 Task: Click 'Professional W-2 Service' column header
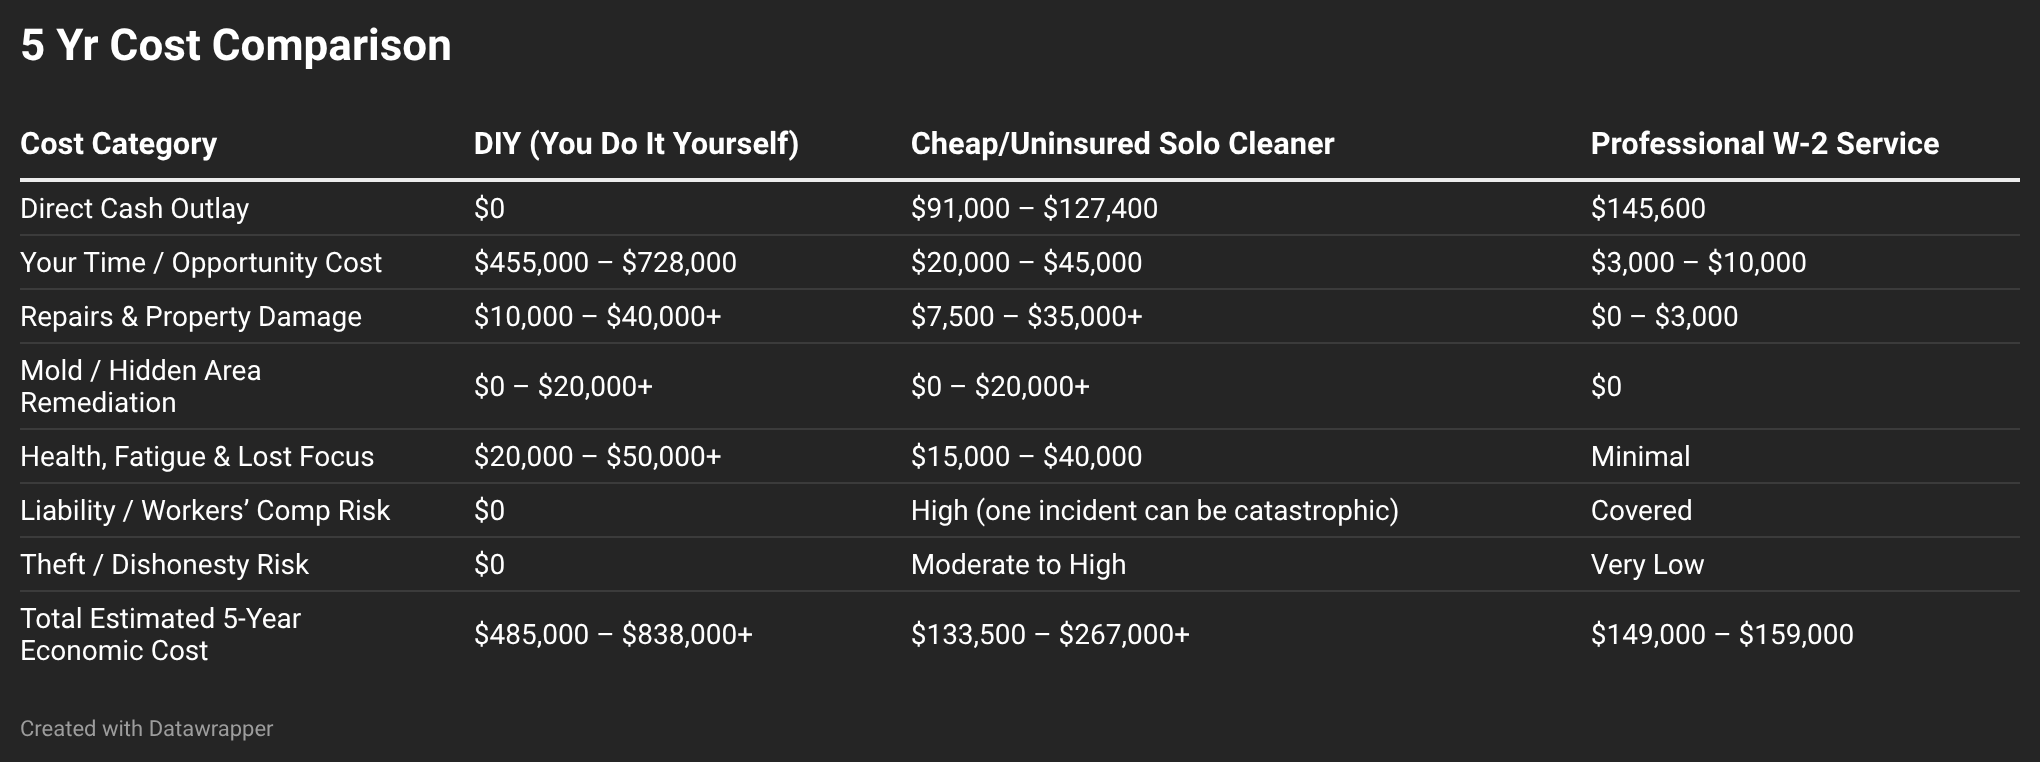click(1765, 143)
